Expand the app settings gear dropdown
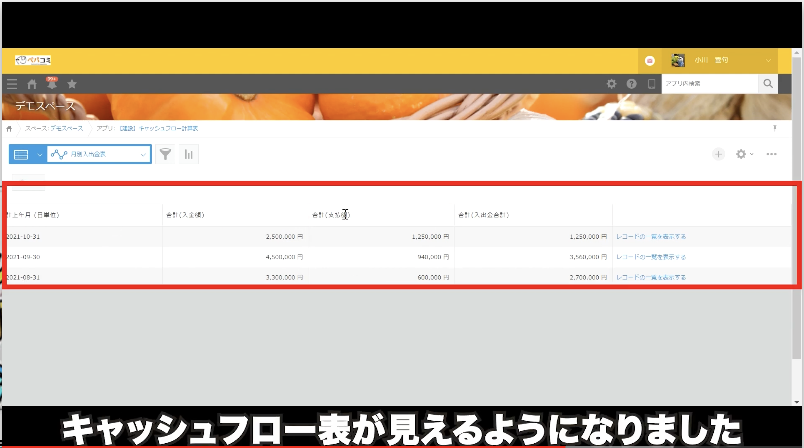Image resolution: width=804 pixels, height=448 pixels. pos(744,154)
